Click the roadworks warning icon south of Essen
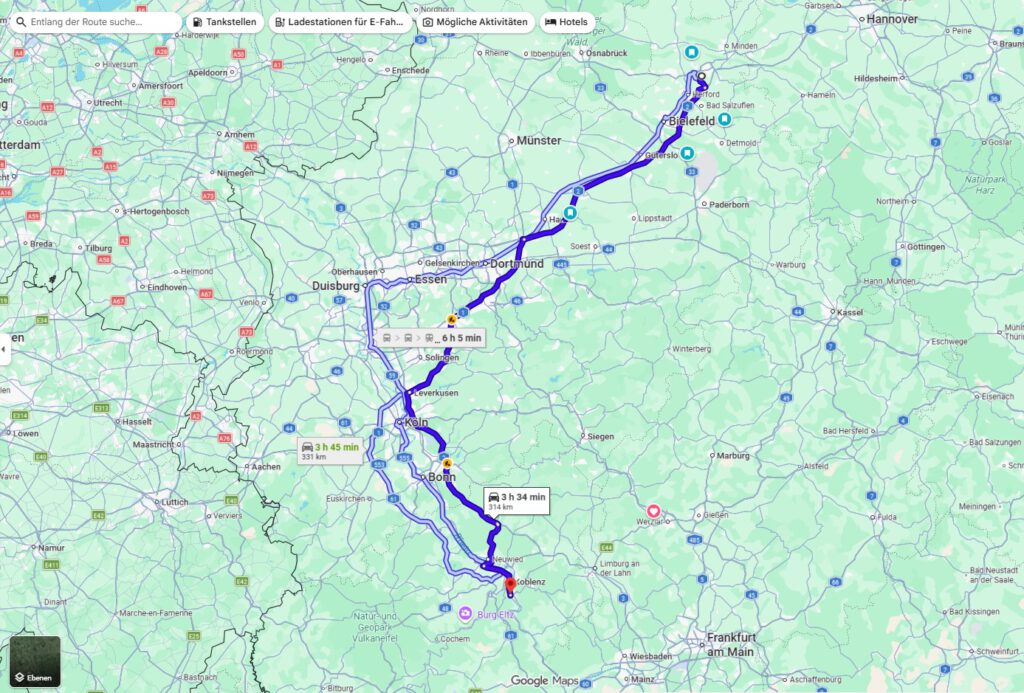This screenshot has width=1024, height=693. pos(451,319)
